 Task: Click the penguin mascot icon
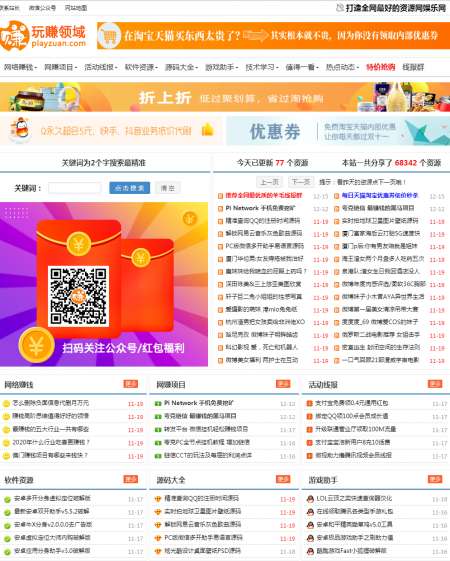pyautogui.click(x=19, y=130)
